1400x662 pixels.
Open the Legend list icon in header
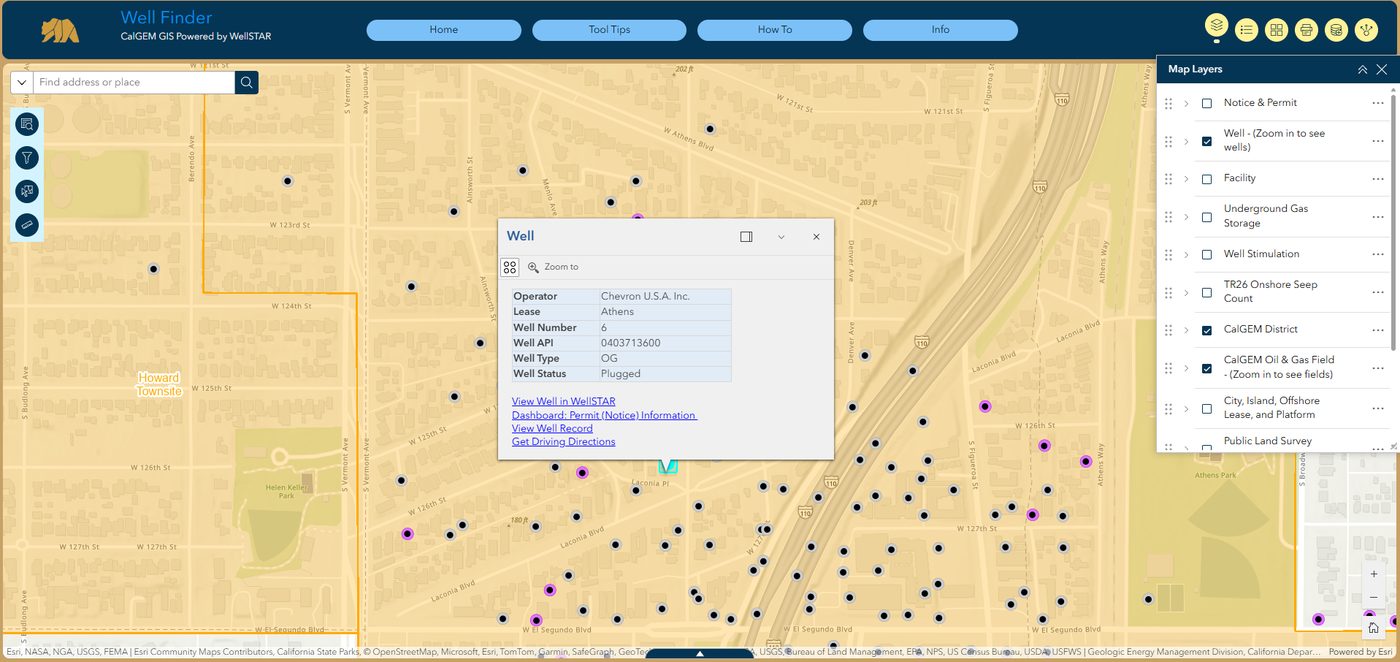[x=1246, y=30]
